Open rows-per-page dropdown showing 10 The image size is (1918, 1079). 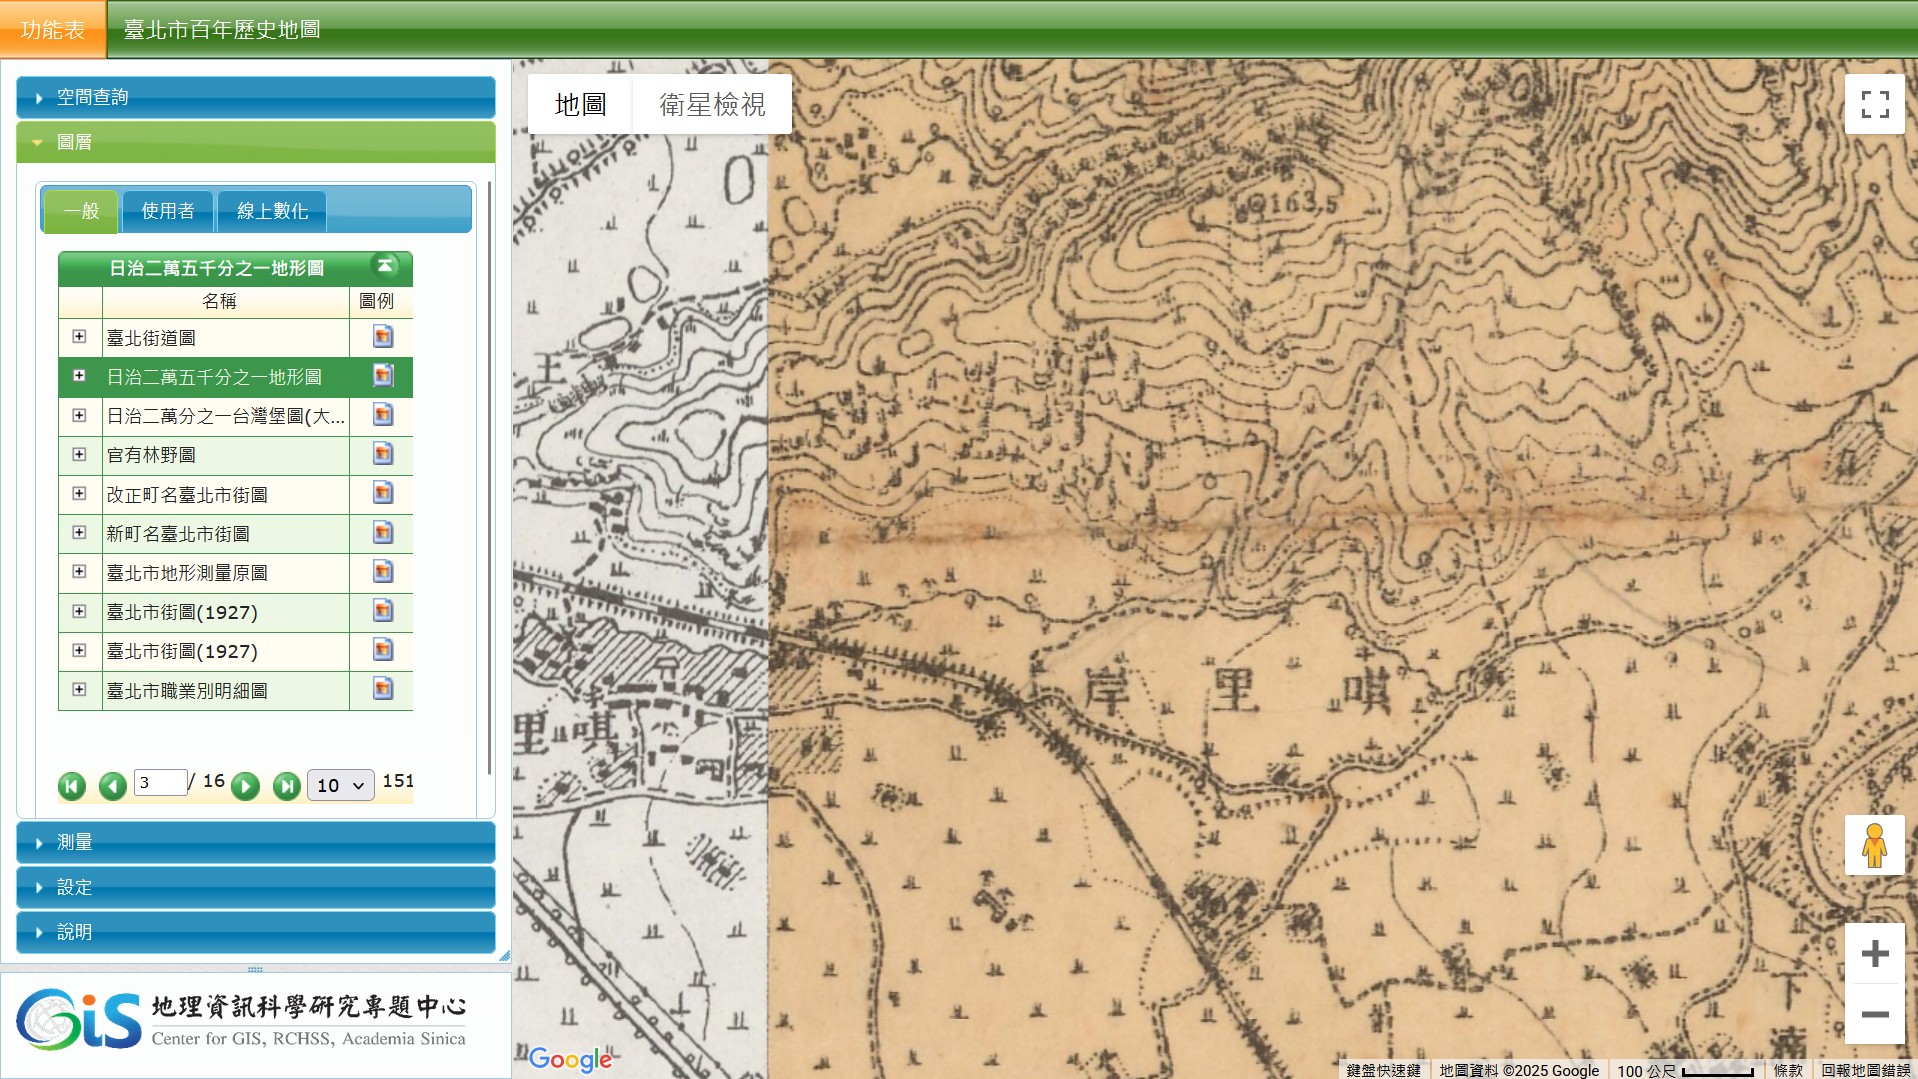click(340, 785)
